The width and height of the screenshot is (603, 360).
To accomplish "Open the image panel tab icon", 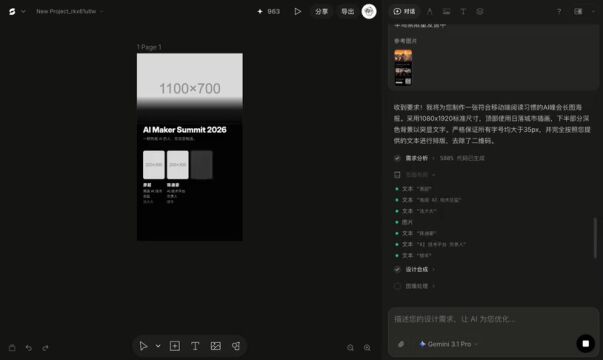I will [x=446, y=12].
